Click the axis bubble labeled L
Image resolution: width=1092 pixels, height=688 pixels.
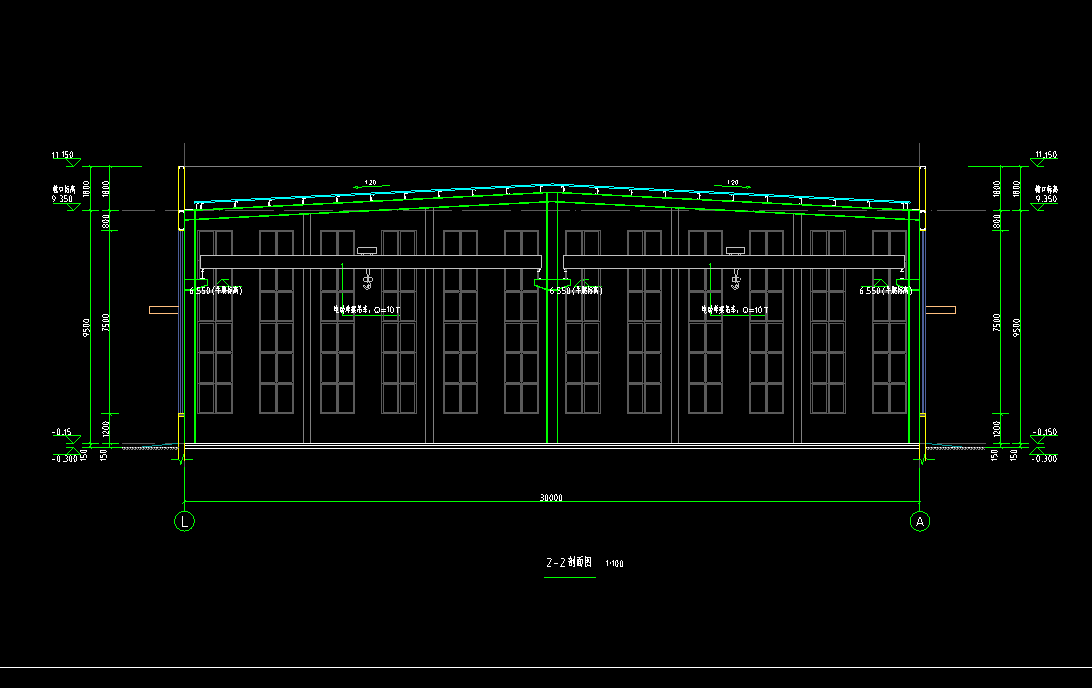click(184, 521)
